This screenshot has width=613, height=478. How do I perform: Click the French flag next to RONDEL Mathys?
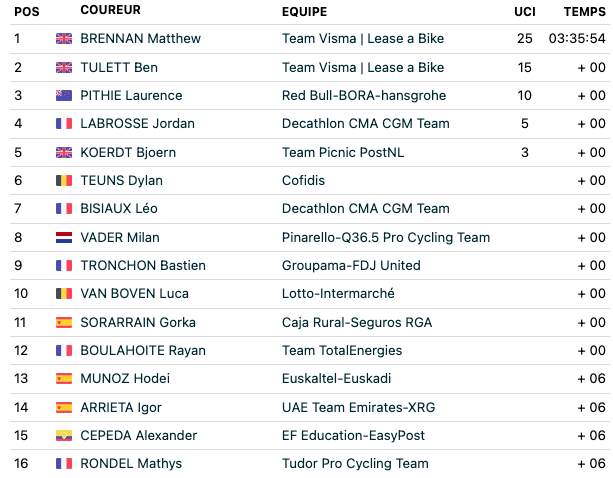[64, 464]
